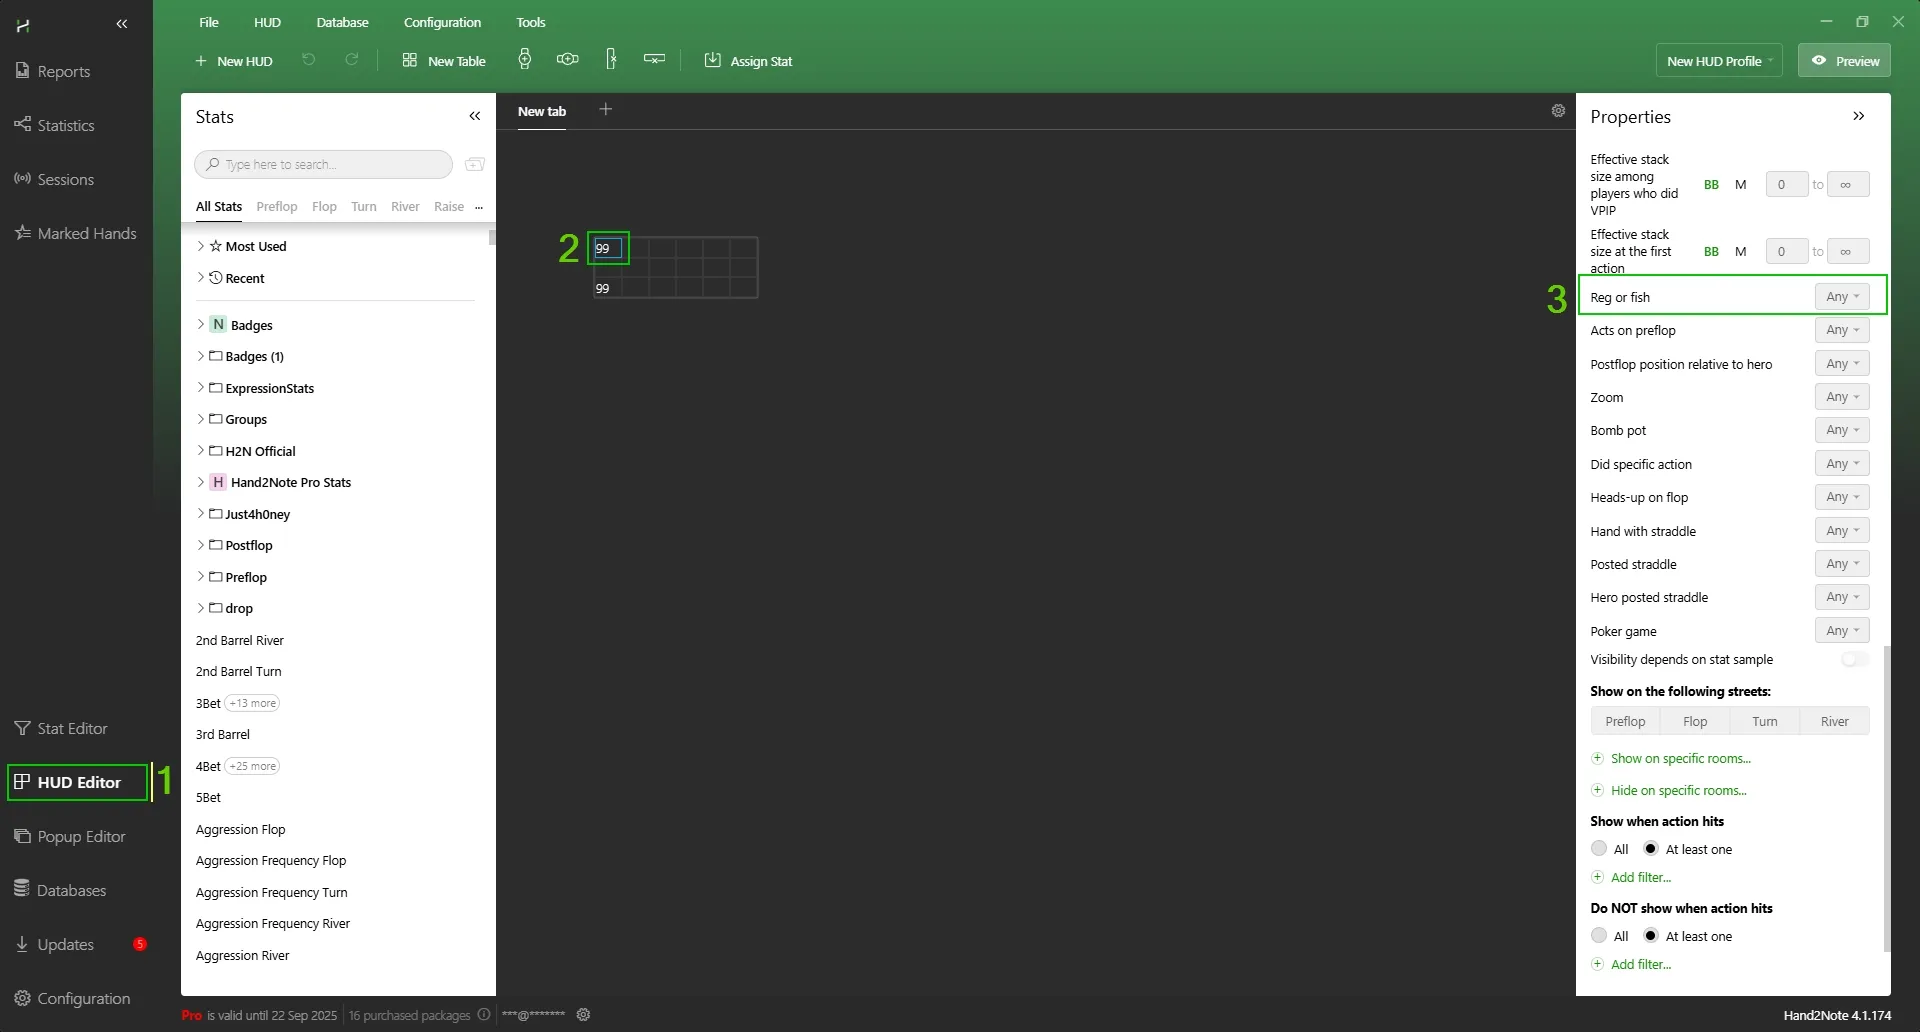Click the Assign Stat icon
The image size is (1920, 1032).
712,61
